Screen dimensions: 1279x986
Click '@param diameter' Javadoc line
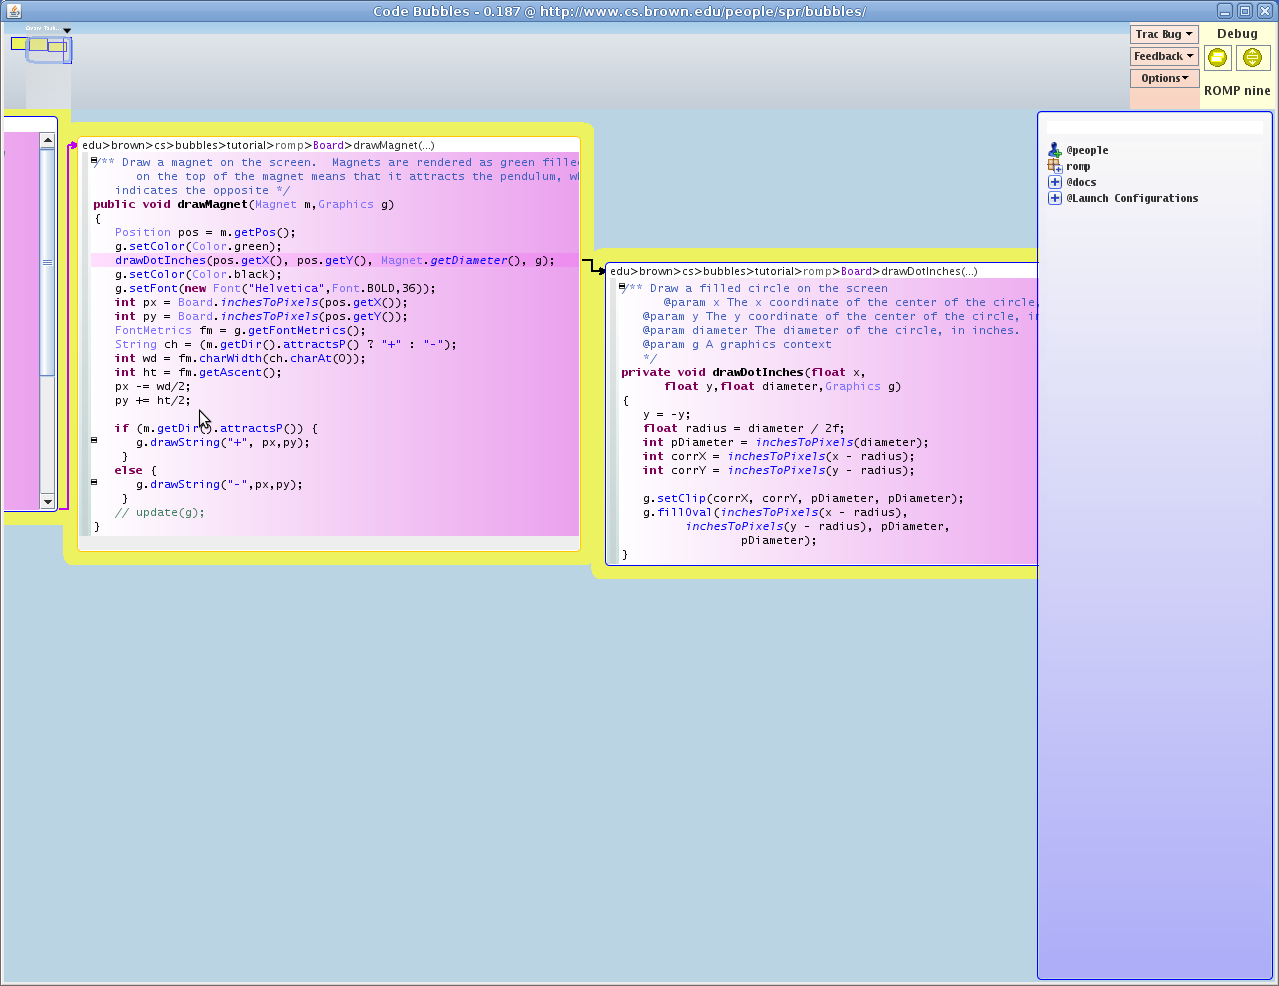[831, 330]
